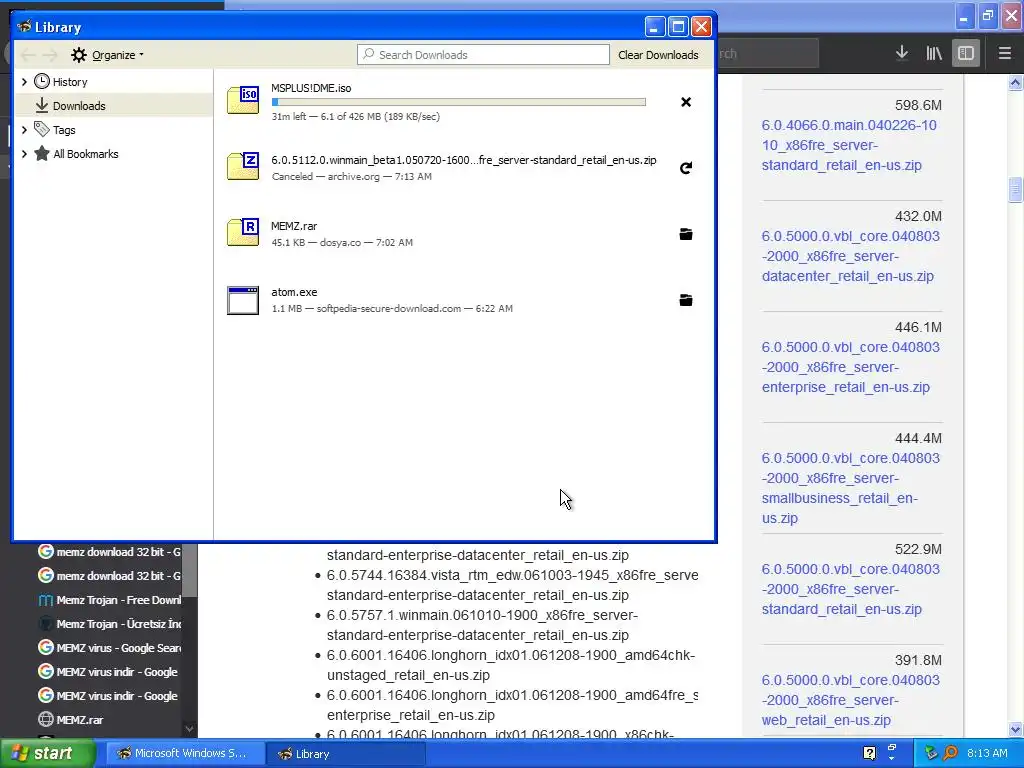Select All Bookmarks in Library sidebar

(114, 154)
